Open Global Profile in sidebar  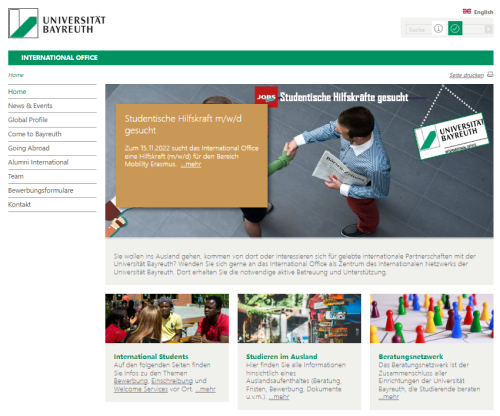coord(28,120)
